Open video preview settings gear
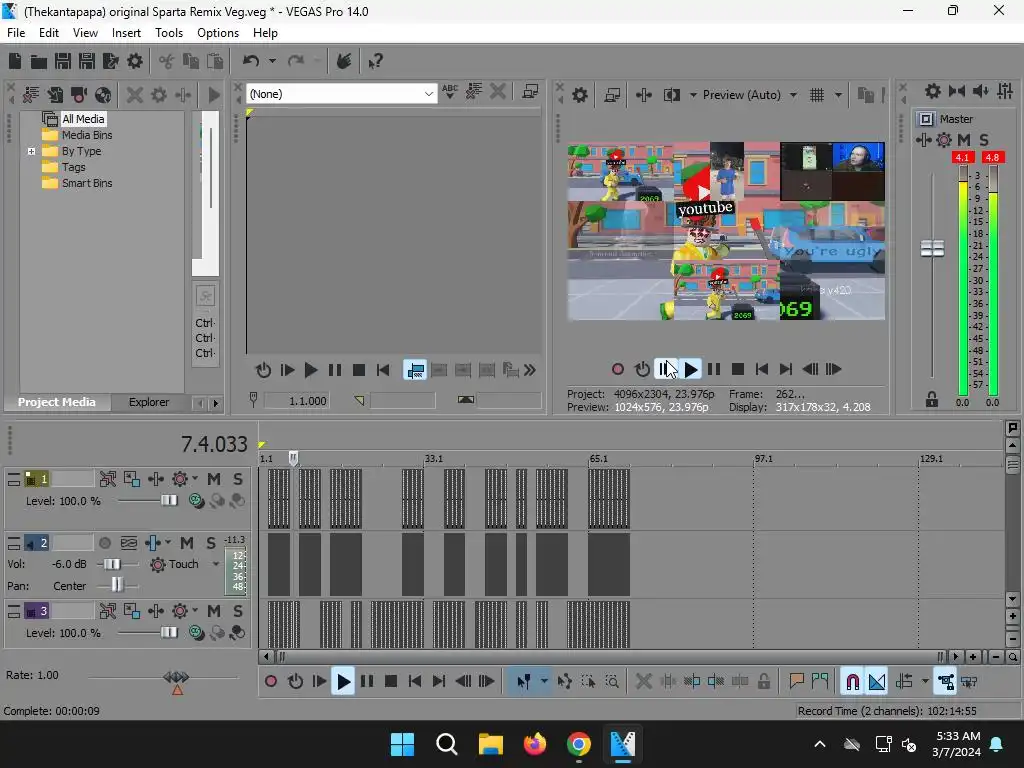Screen dimensions: 1024x768 tap(579, 95)
